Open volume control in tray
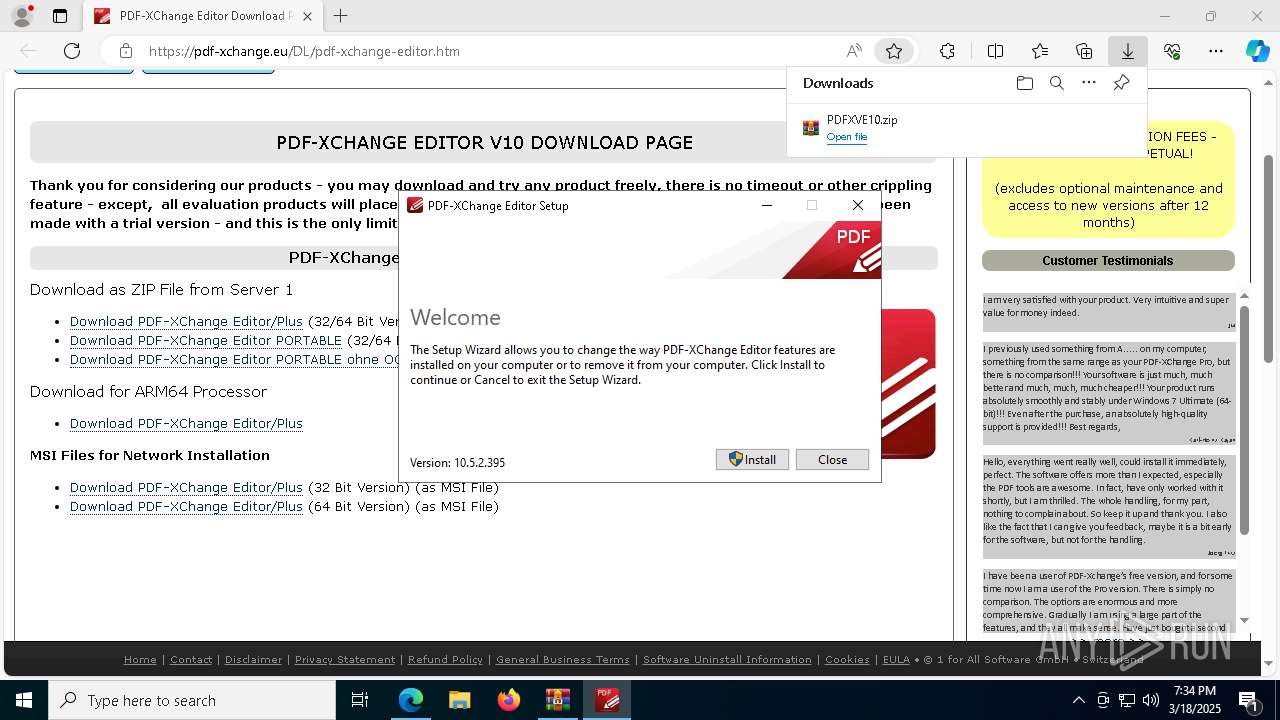 (x=1151, y=700)
